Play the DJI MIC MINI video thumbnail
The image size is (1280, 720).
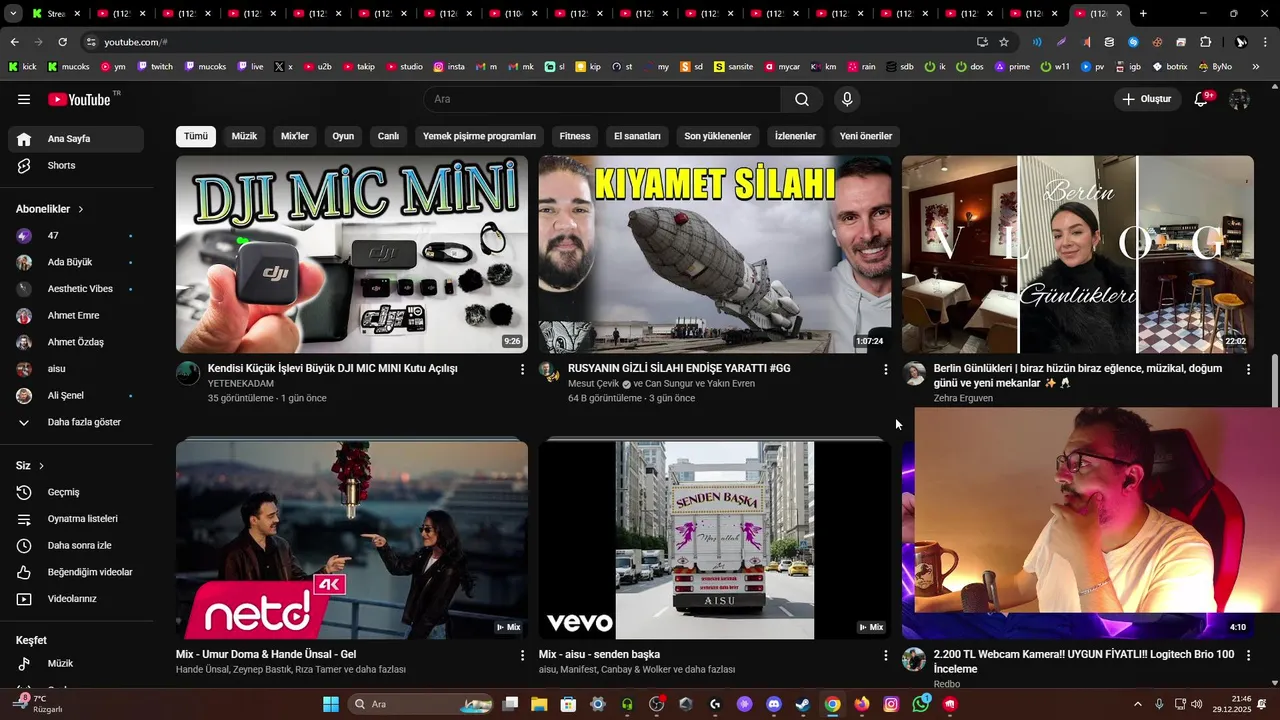pyautogui.click(x=352, y=254)
